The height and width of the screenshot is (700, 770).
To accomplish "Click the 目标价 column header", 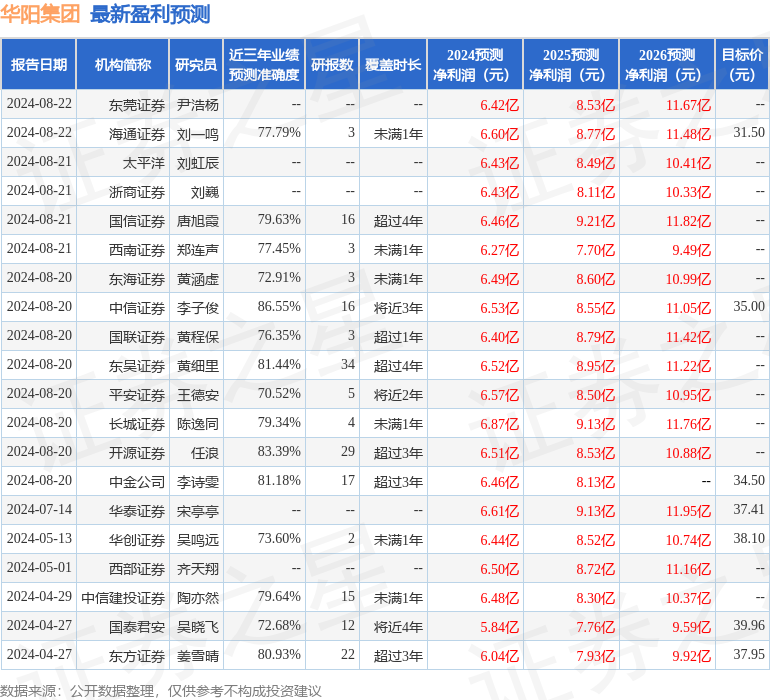I will pos(742,64).
